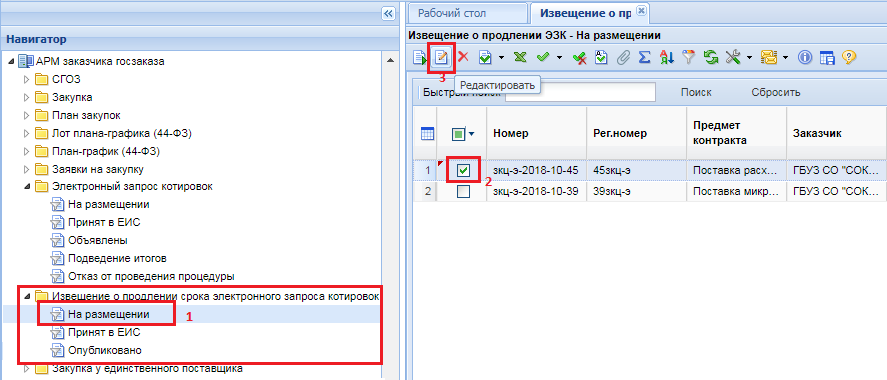The width and height of the screenshot is (887, 380).
Task: Click the yellow envelopes messages icon
Action: (769, 57)
